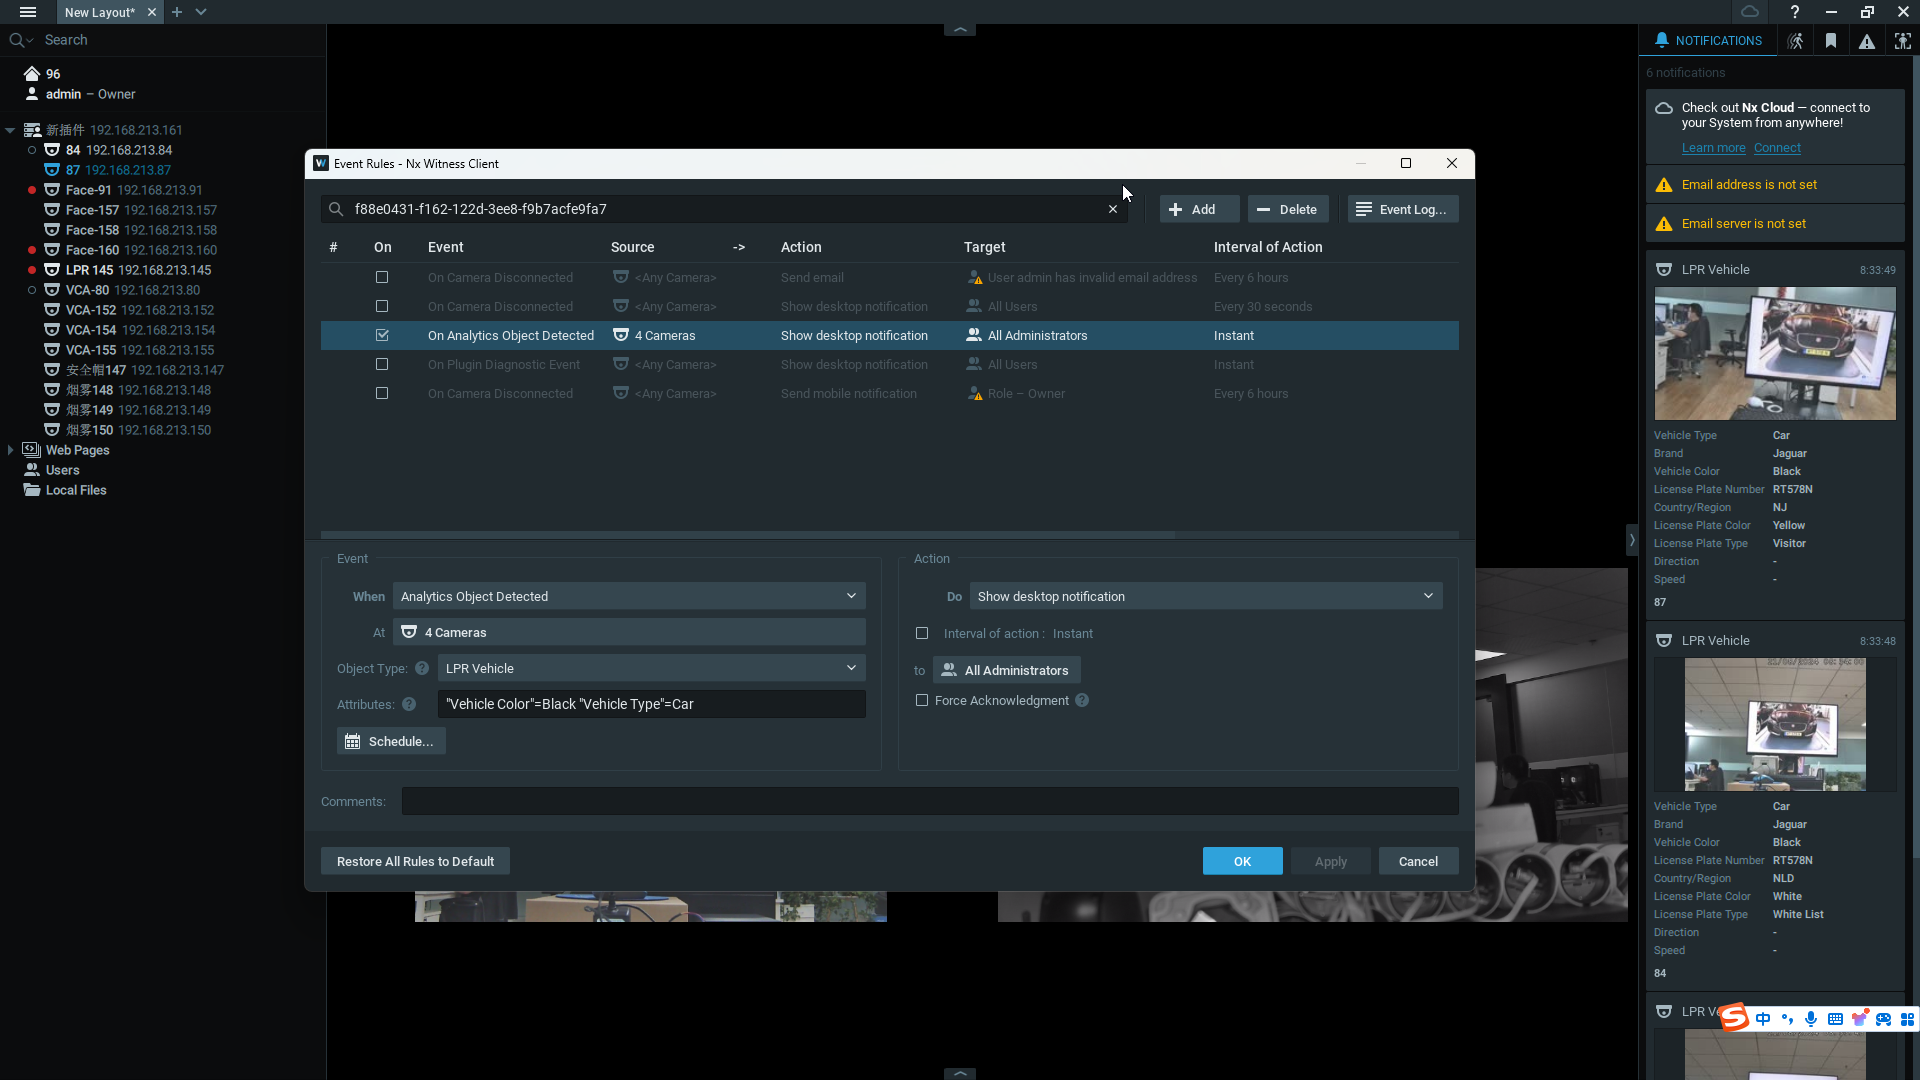
Task: Open the Nx Cloud Learn more link
Action: click(1713, 148)
